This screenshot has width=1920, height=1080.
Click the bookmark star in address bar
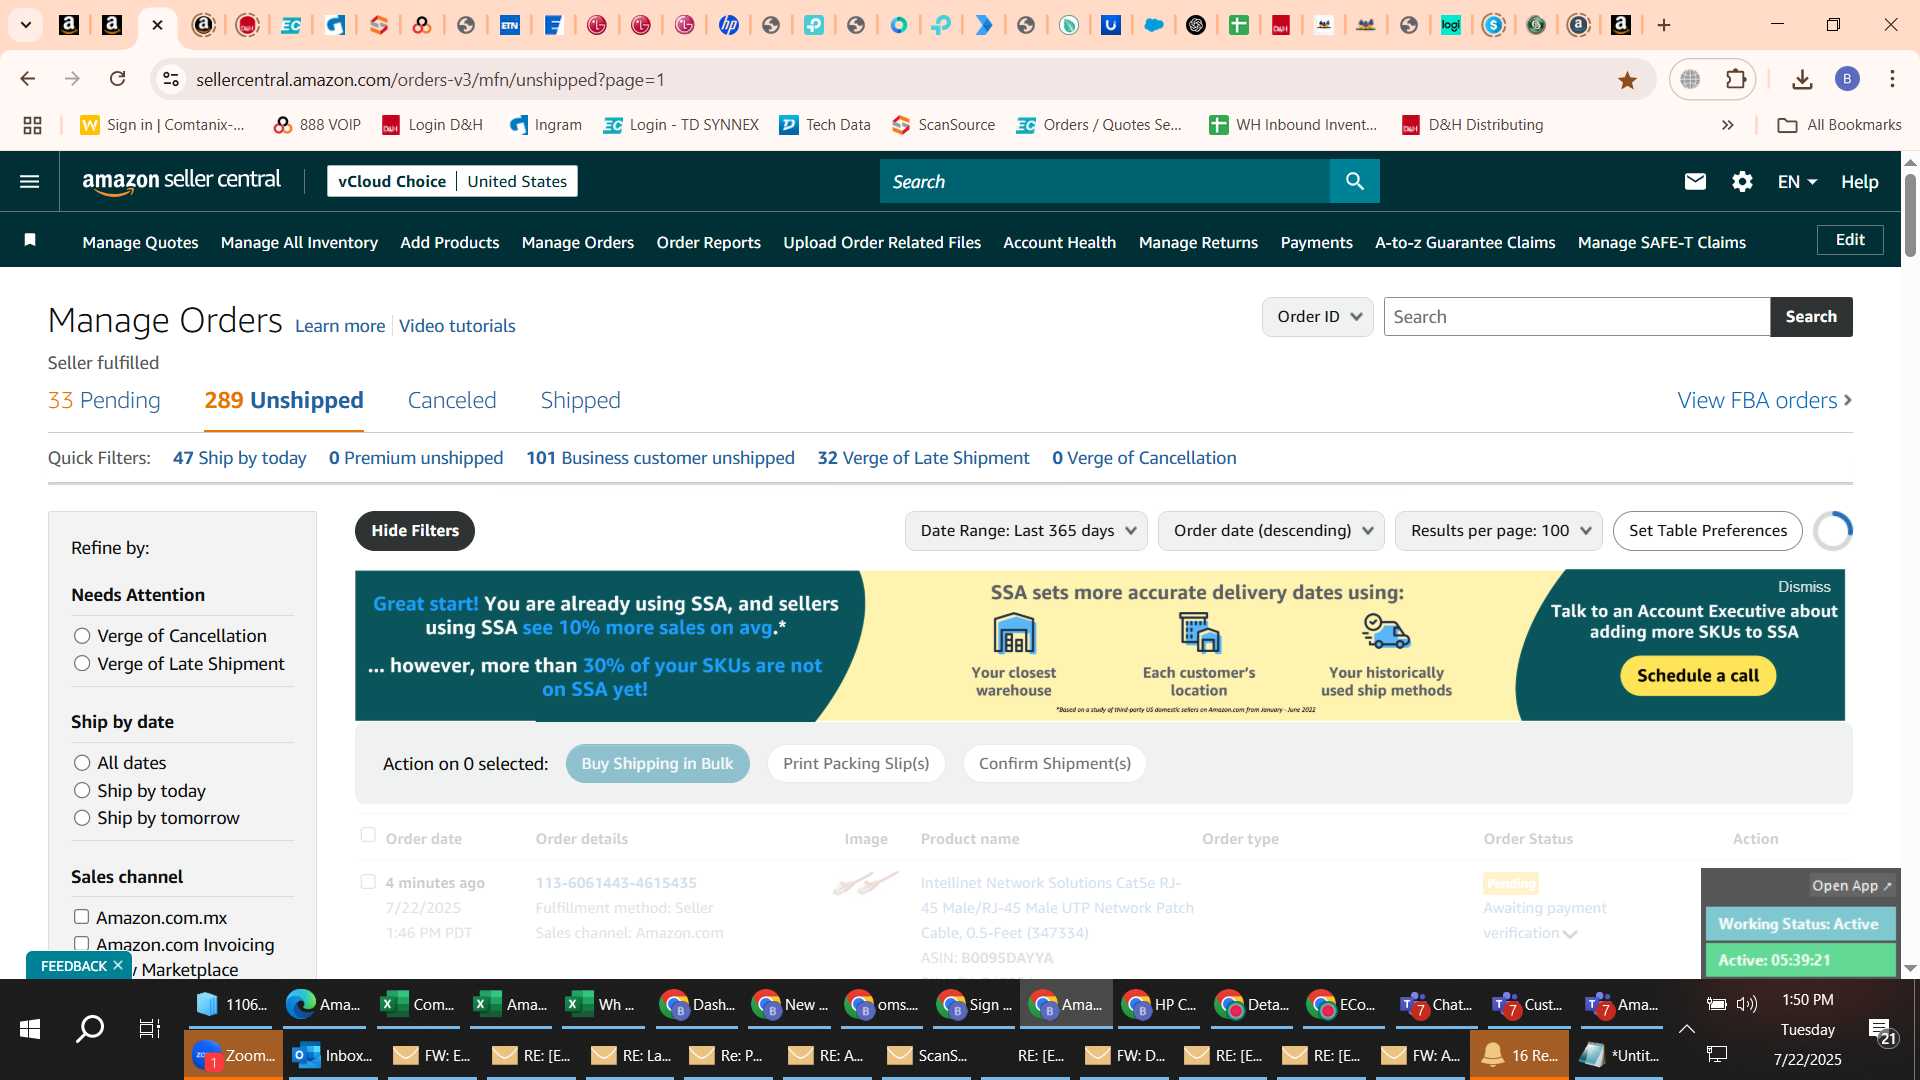click(x=1627, y=80)
